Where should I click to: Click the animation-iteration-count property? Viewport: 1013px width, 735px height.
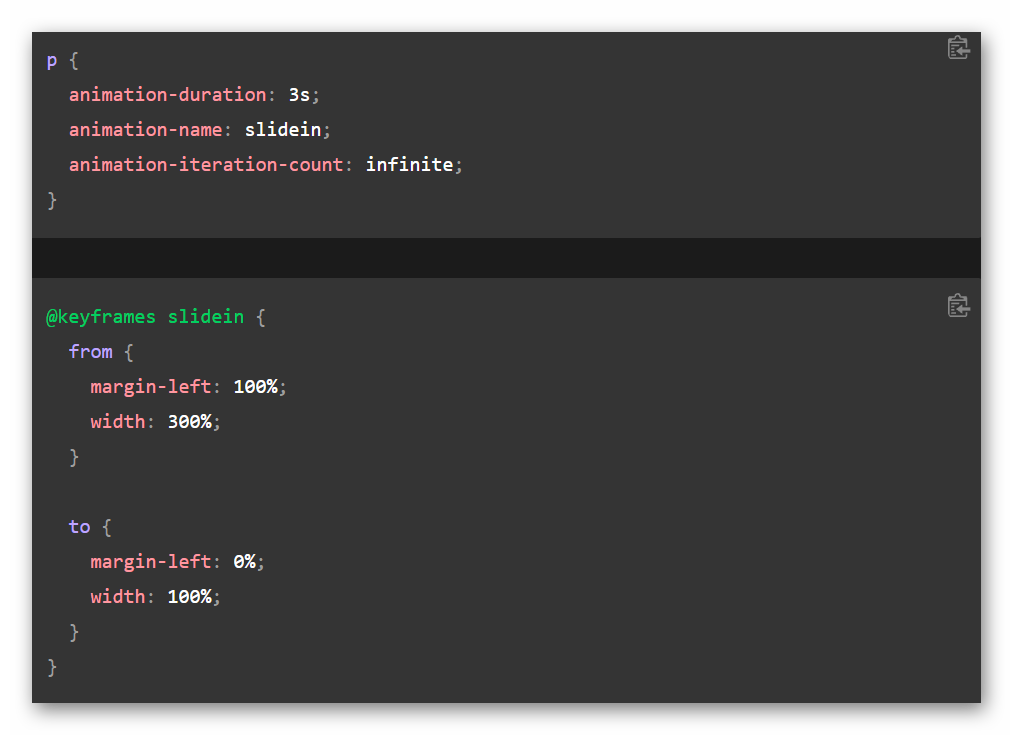pyautogui.click(x=206, y=165)
